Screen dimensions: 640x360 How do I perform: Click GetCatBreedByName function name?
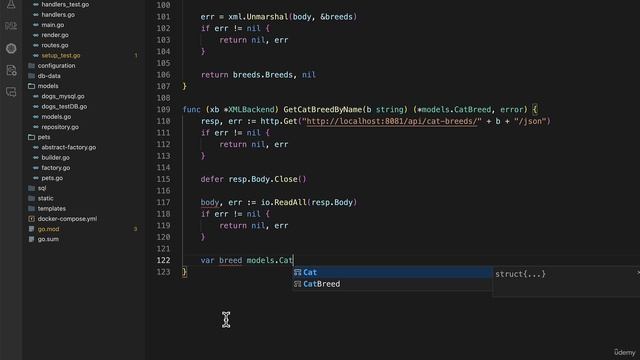coord(322,109)
